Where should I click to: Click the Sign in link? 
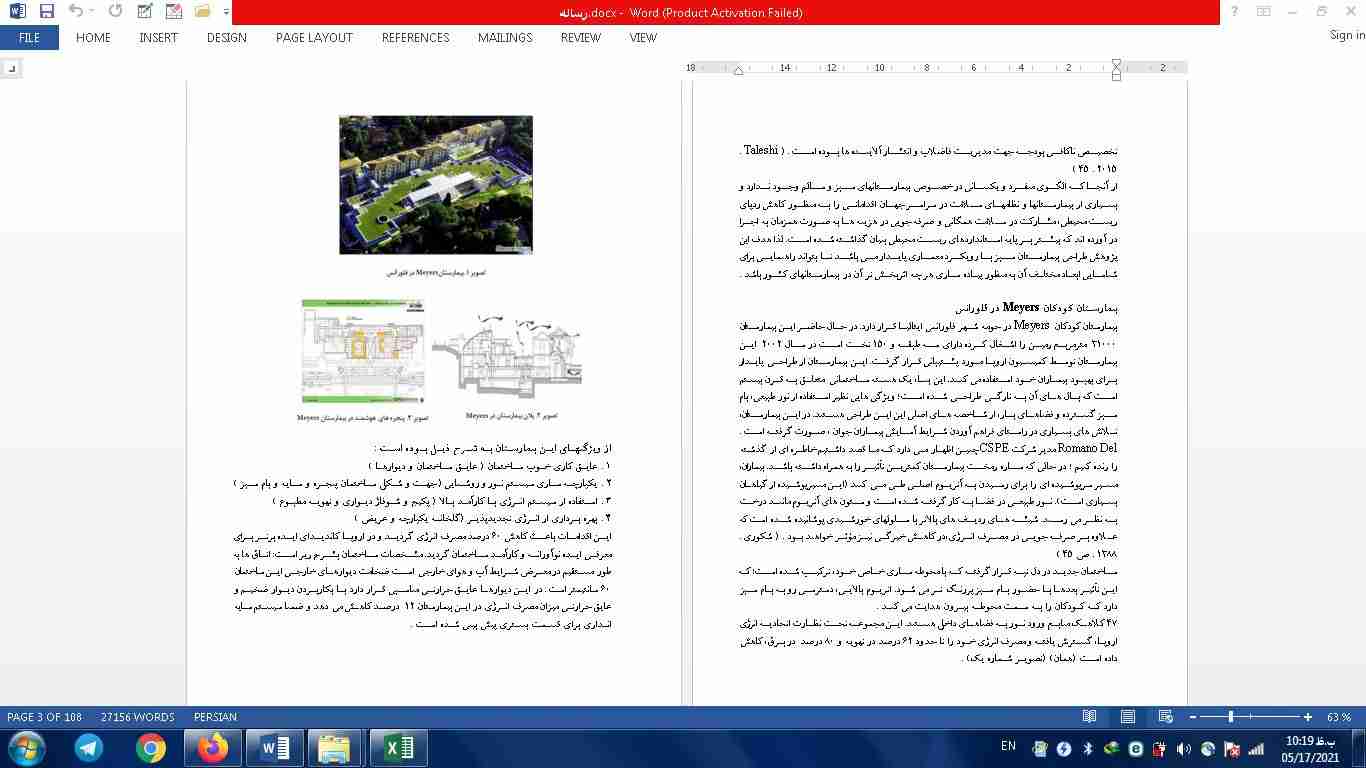[1346, 35]
